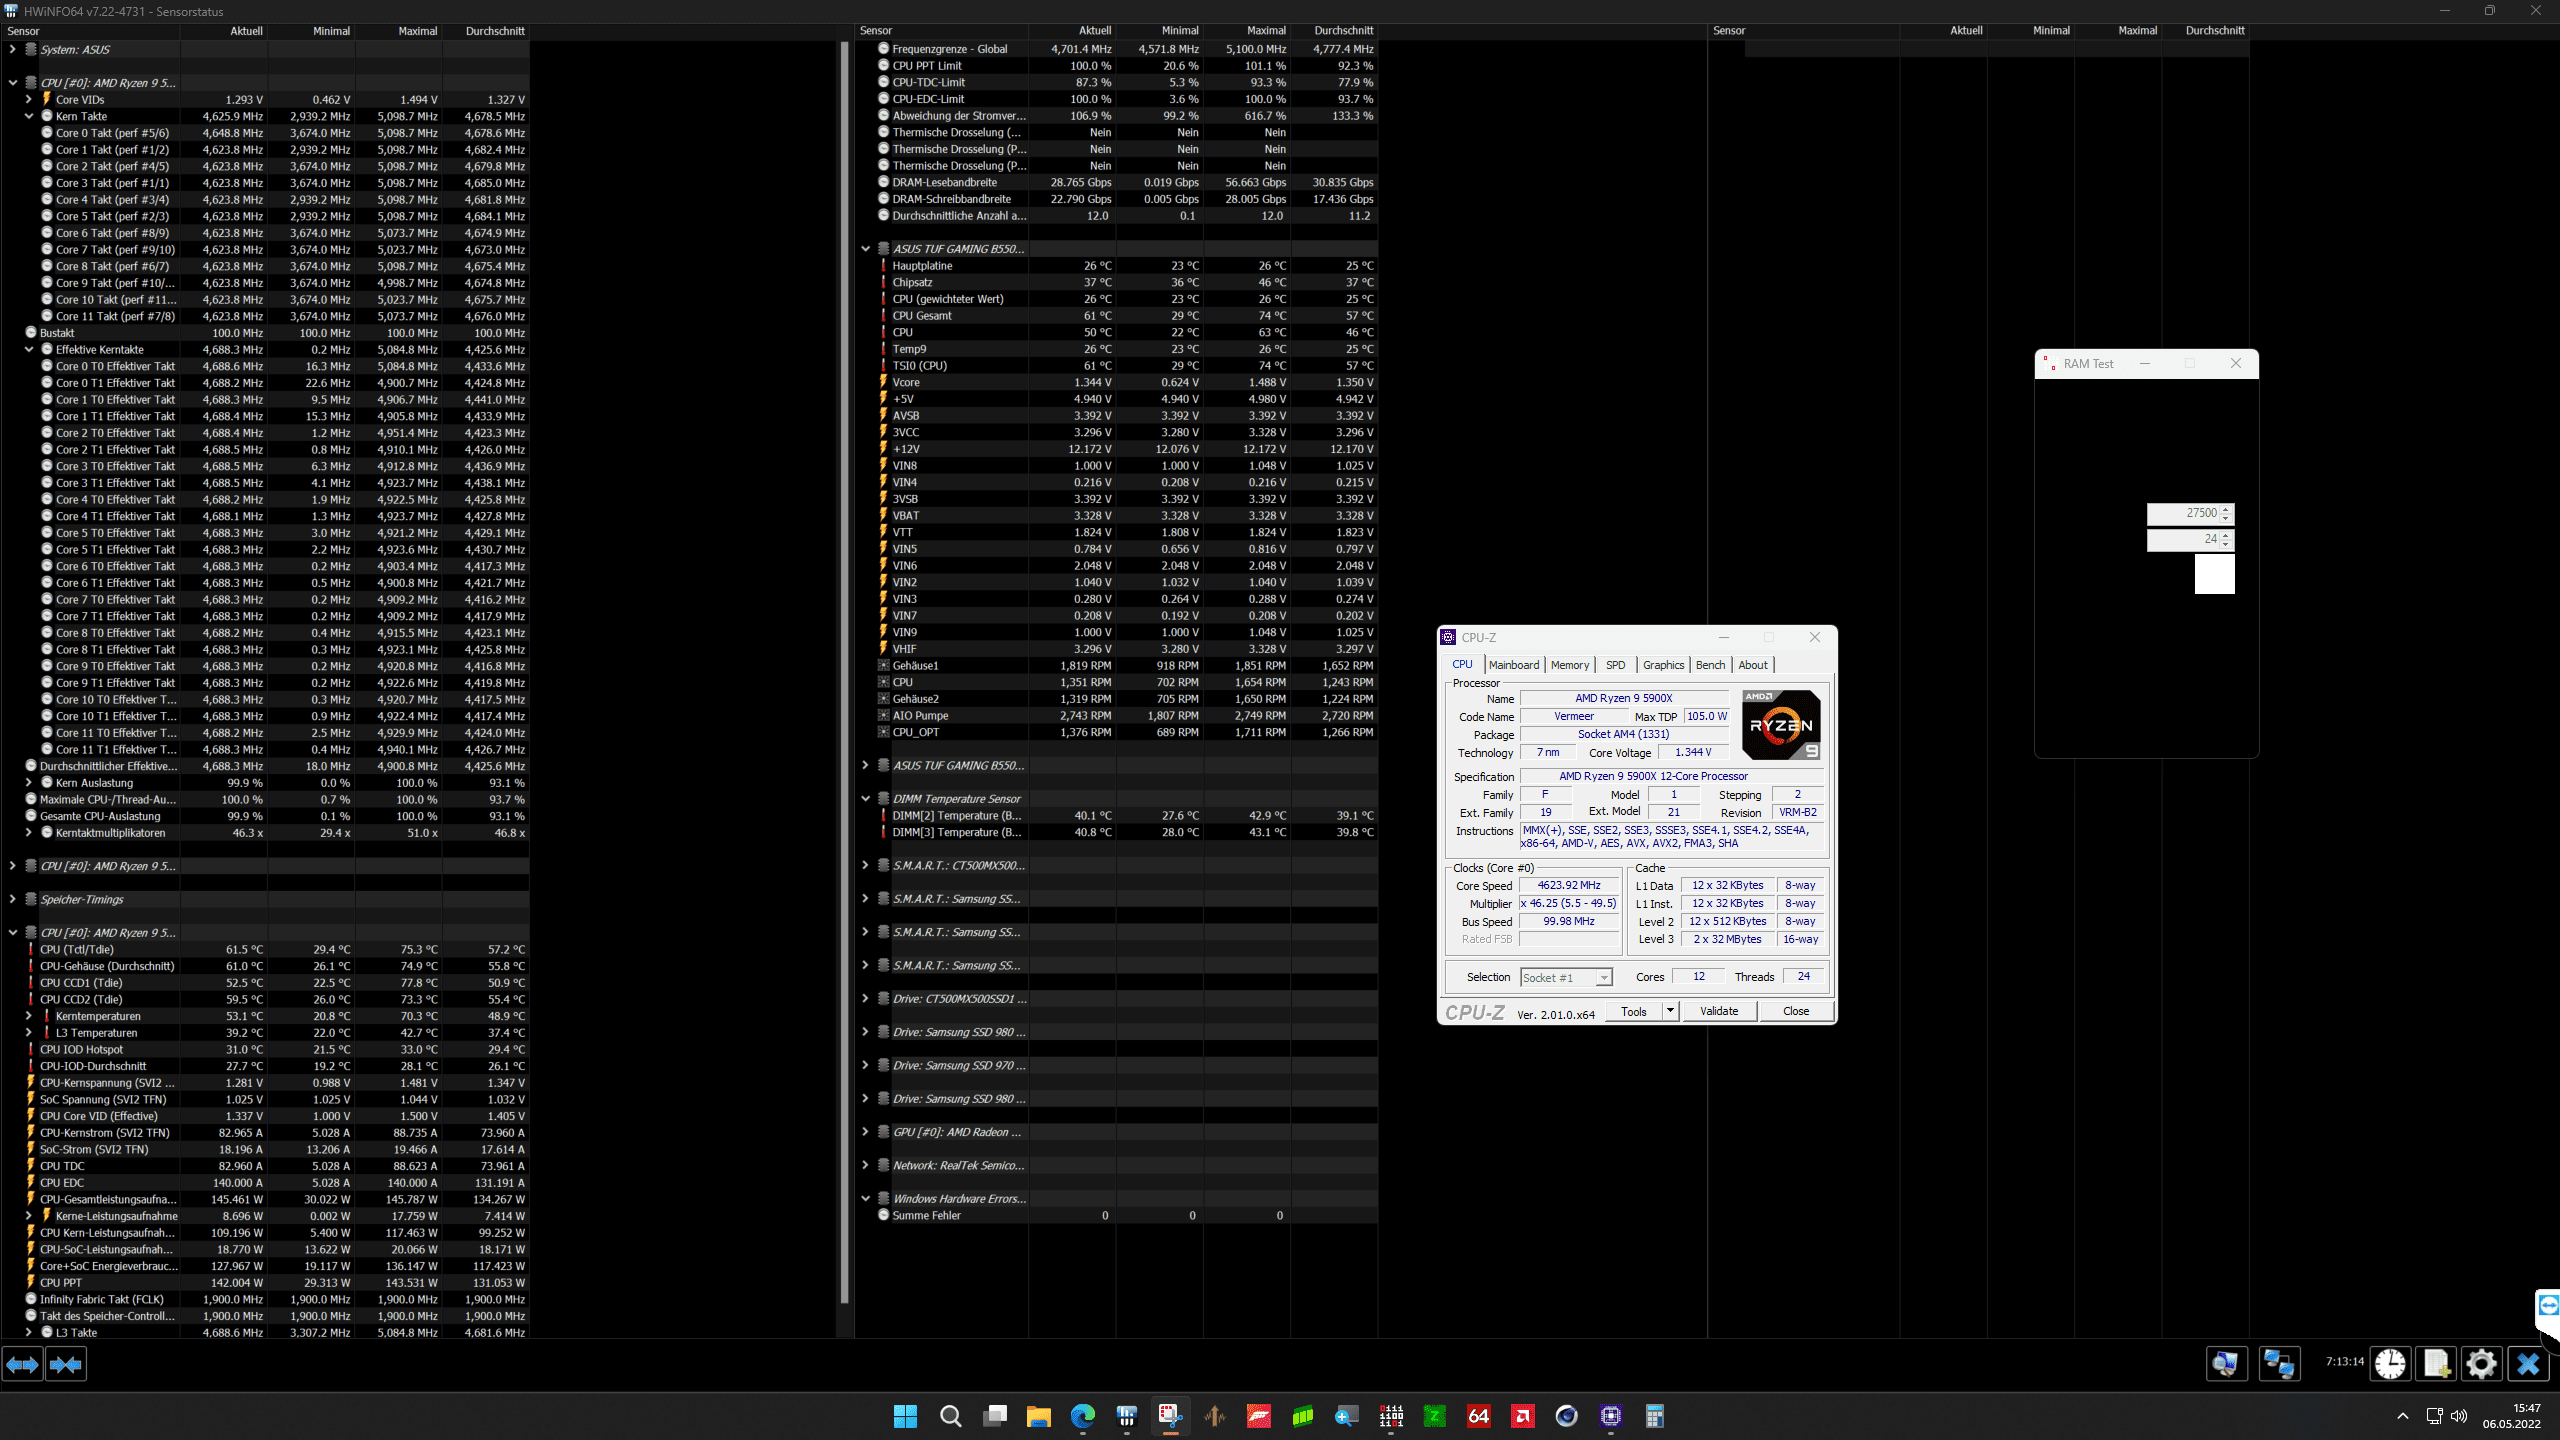The image size is (2560, 1440).
Task: Click Close button in CPU-Z
Action: tap(1796, 1011)
